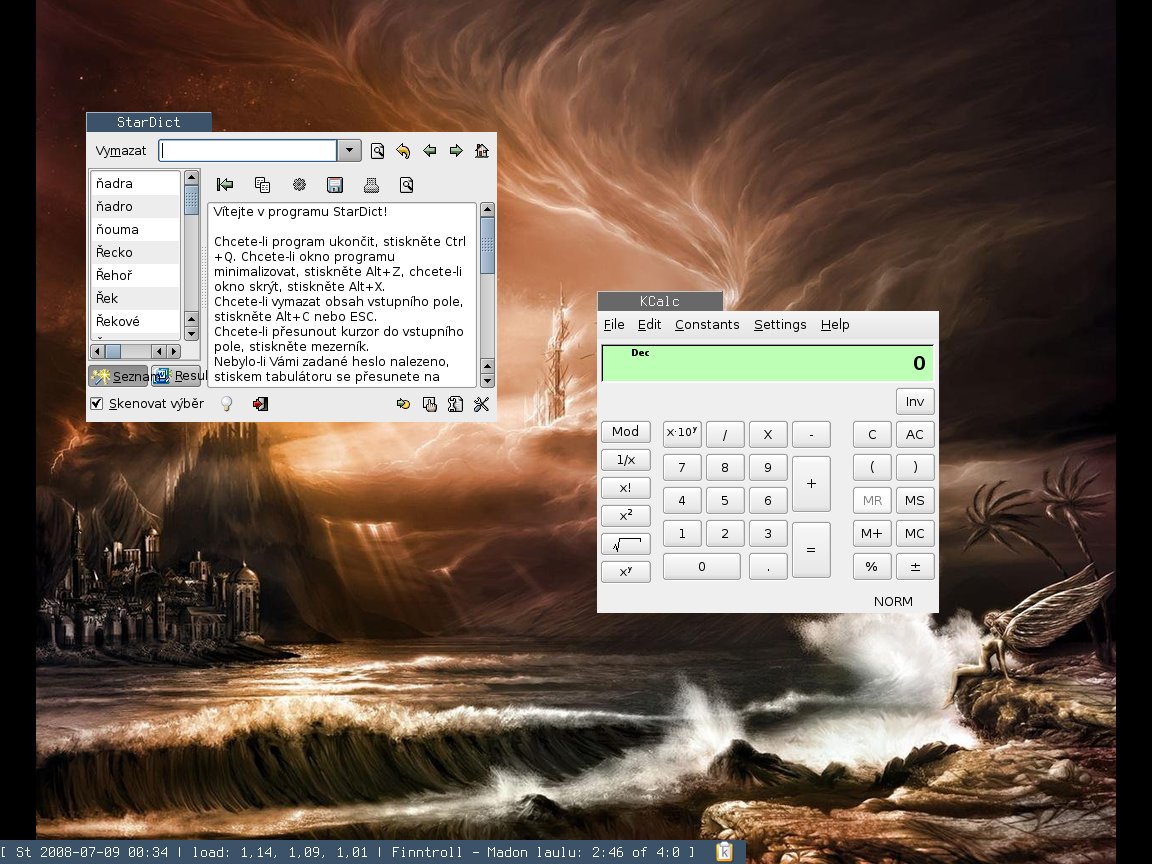Open the Help menu in KCalc
The image size is (1152, 864).
[835, 325]
